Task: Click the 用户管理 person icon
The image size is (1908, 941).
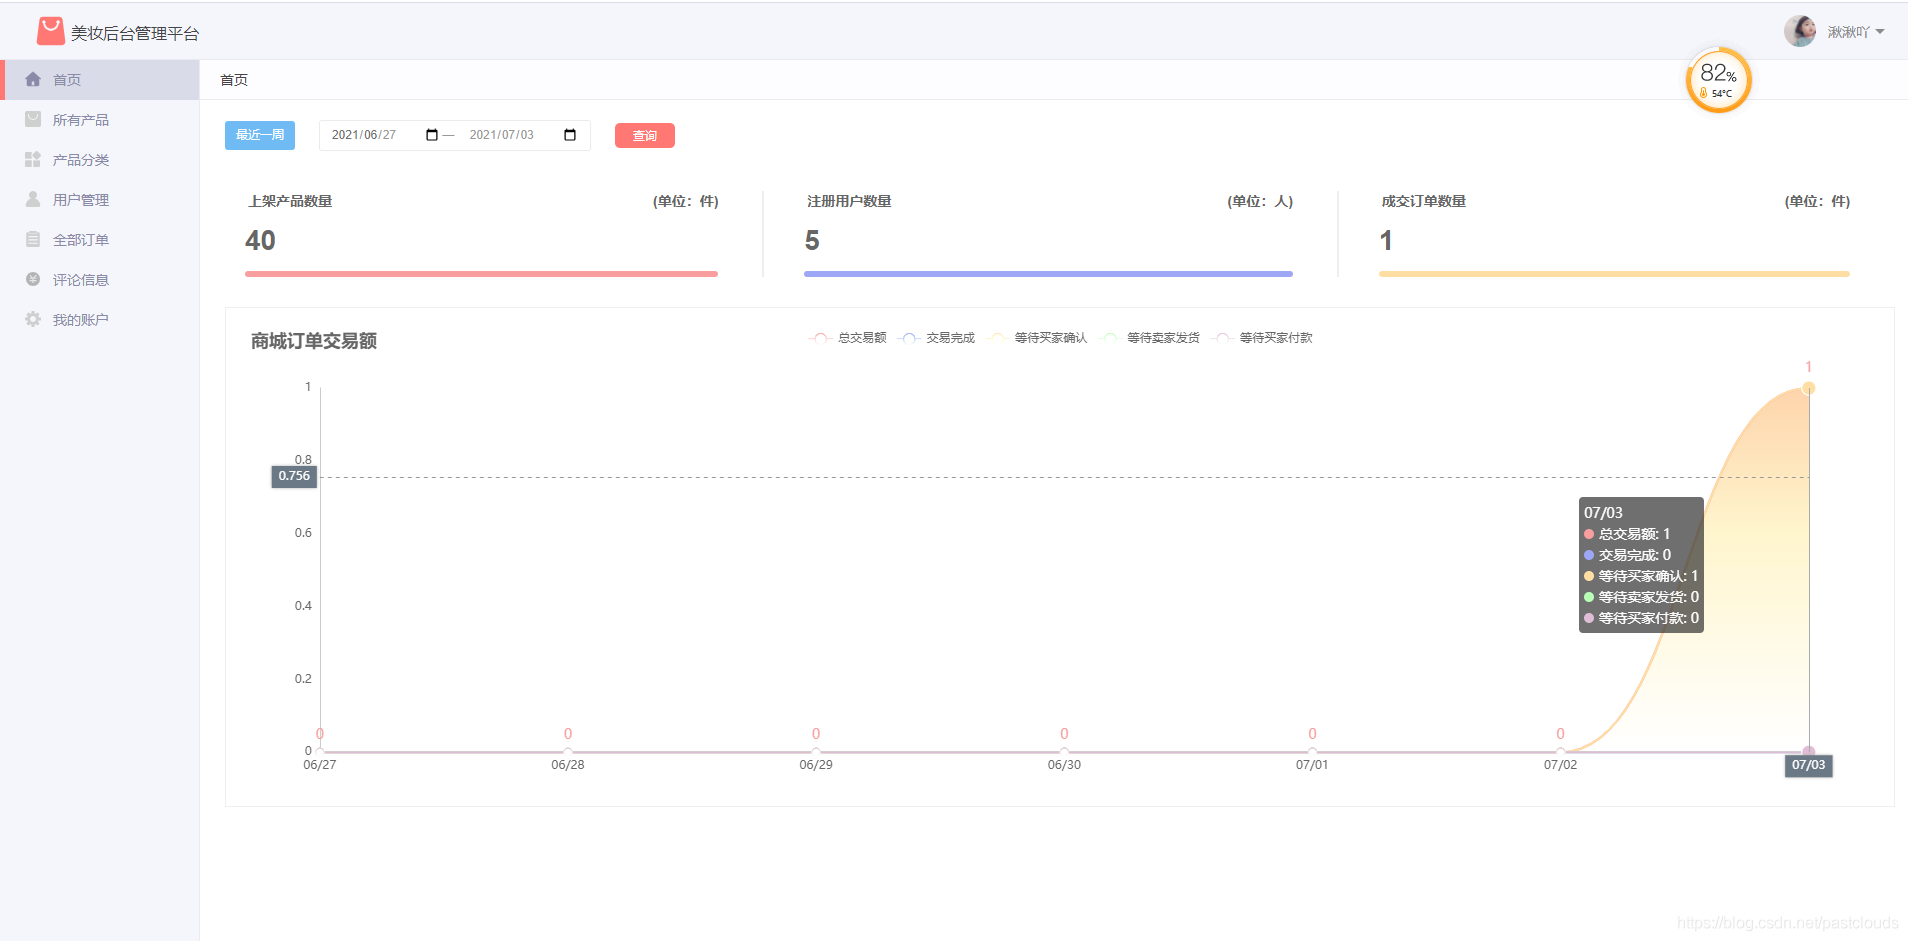Action: pos(33,199)
